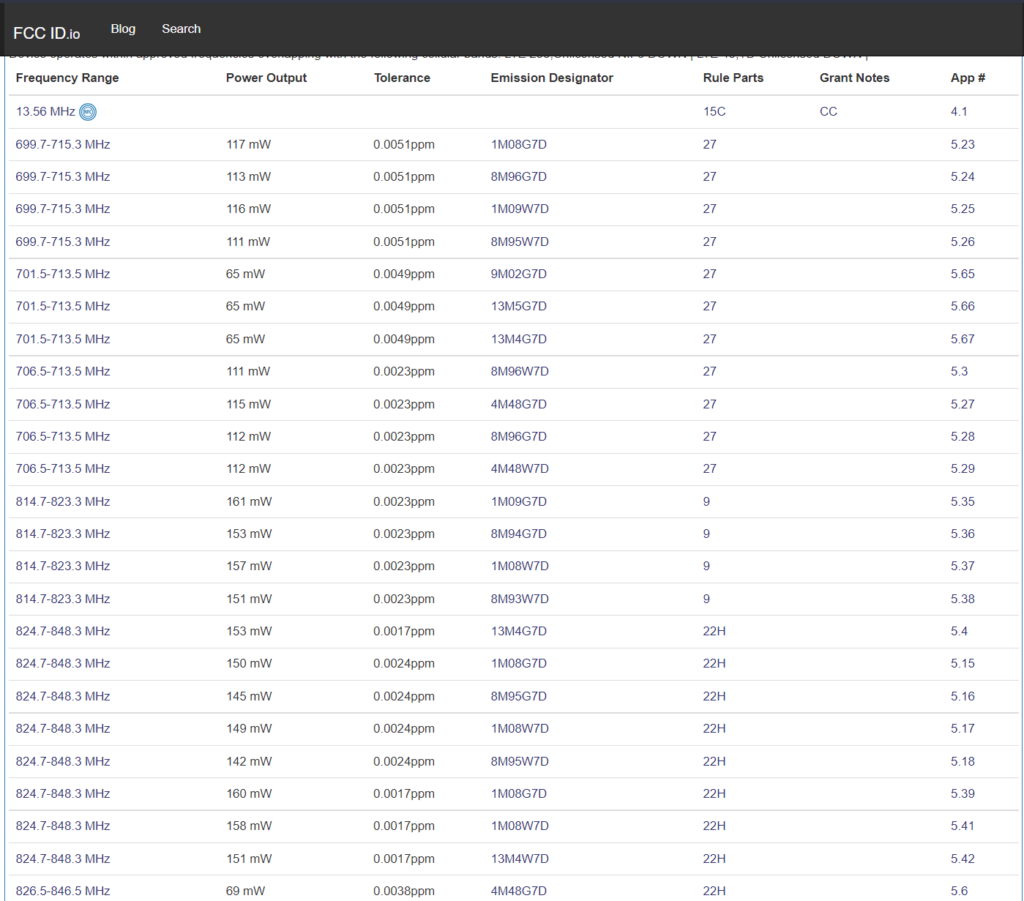The image size is (1024, 901).
Task: Select tolerance 0.0038ppm
Action: [404, 891]
